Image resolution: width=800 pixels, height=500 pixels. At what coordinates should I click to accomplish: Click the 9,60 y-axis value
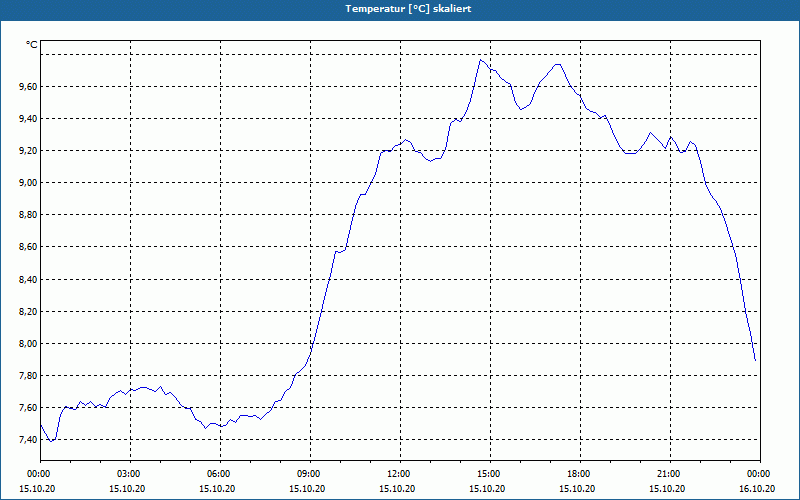(28, 87)
